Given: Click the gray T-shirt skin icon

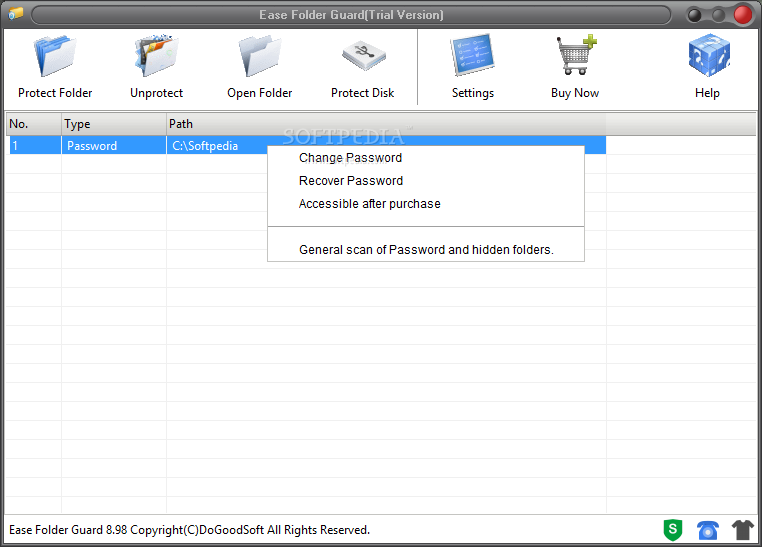Looking at the screenshot, I should pos(743,530).
